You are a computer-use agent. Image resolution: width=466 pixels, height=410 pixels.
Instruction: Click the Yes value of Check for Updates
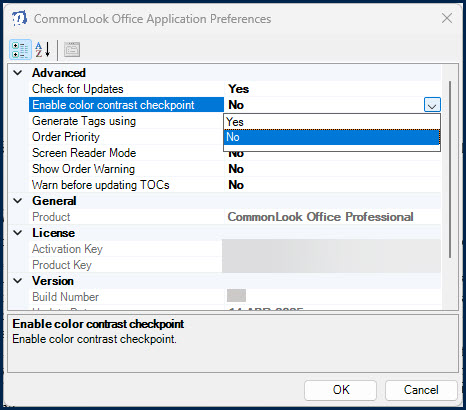pos(239,89)
